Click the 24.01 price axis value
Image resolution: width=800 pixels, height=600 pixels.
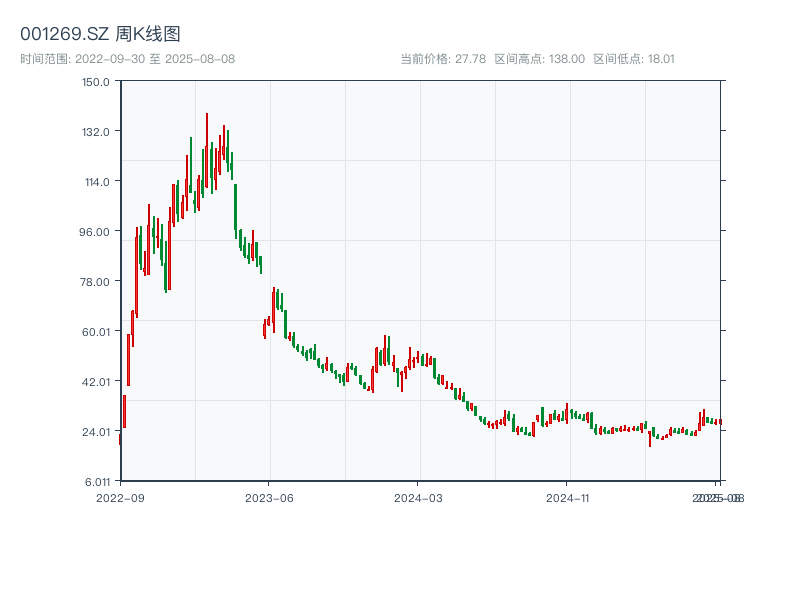coord(97,430)
